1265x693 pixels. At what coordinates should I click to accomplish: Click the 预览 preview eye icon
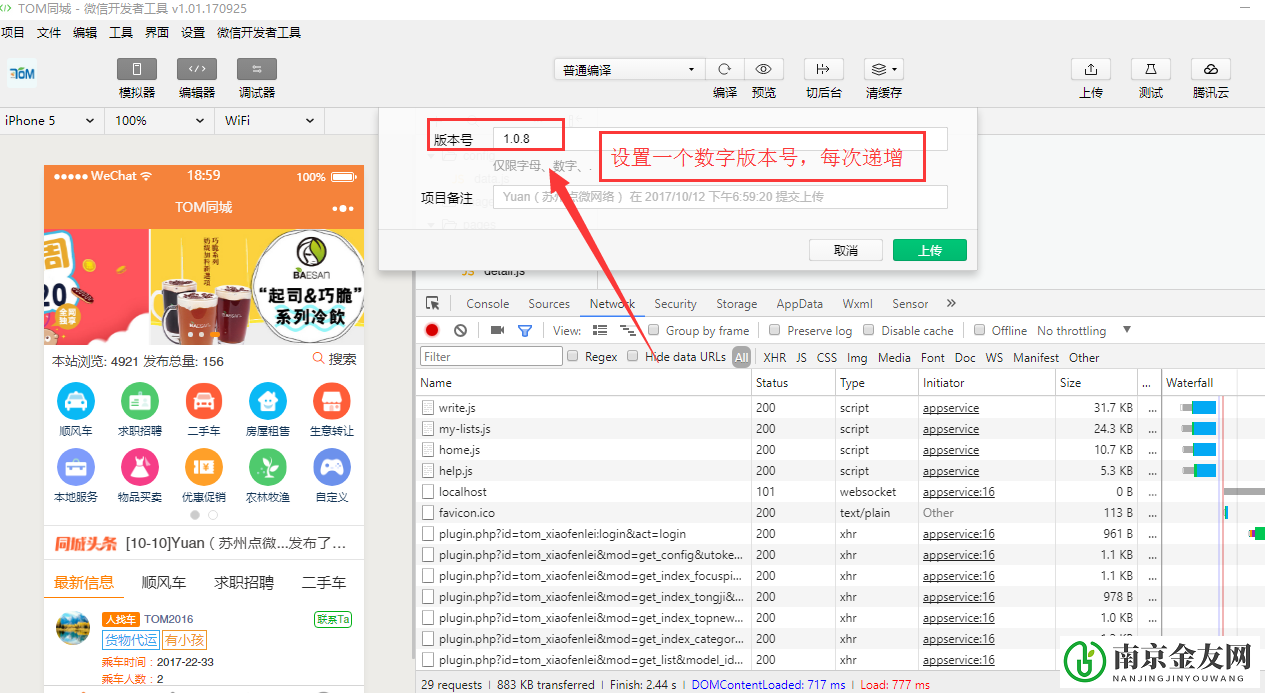(x=764, y=69)
